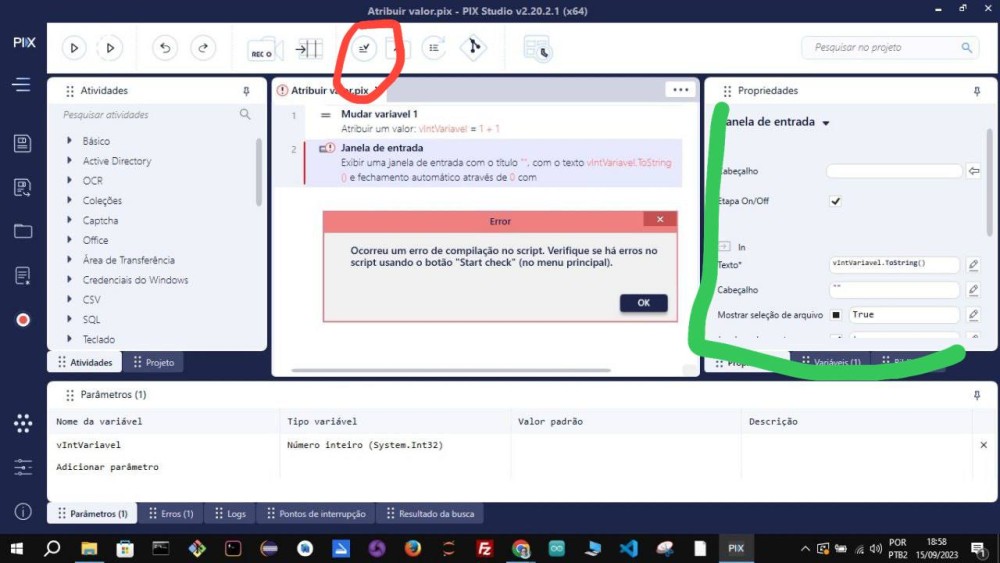Expand the Coleções activity group
Image resolution: width=1000 pixels, height=563 pixels.
(x=70, y=200)
